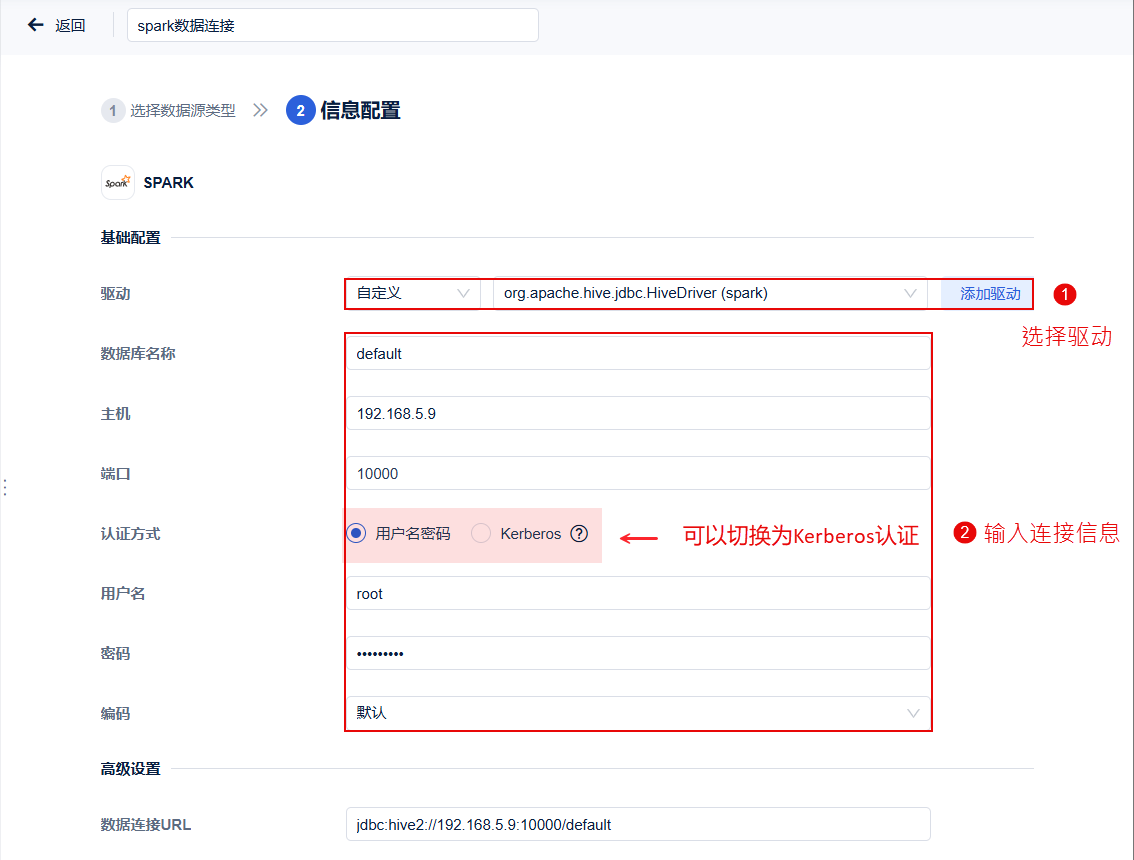Click the Kerberos help question icon
This screenshot has width=1134, height=860.
pyautogui.click(x=579, y=534)
